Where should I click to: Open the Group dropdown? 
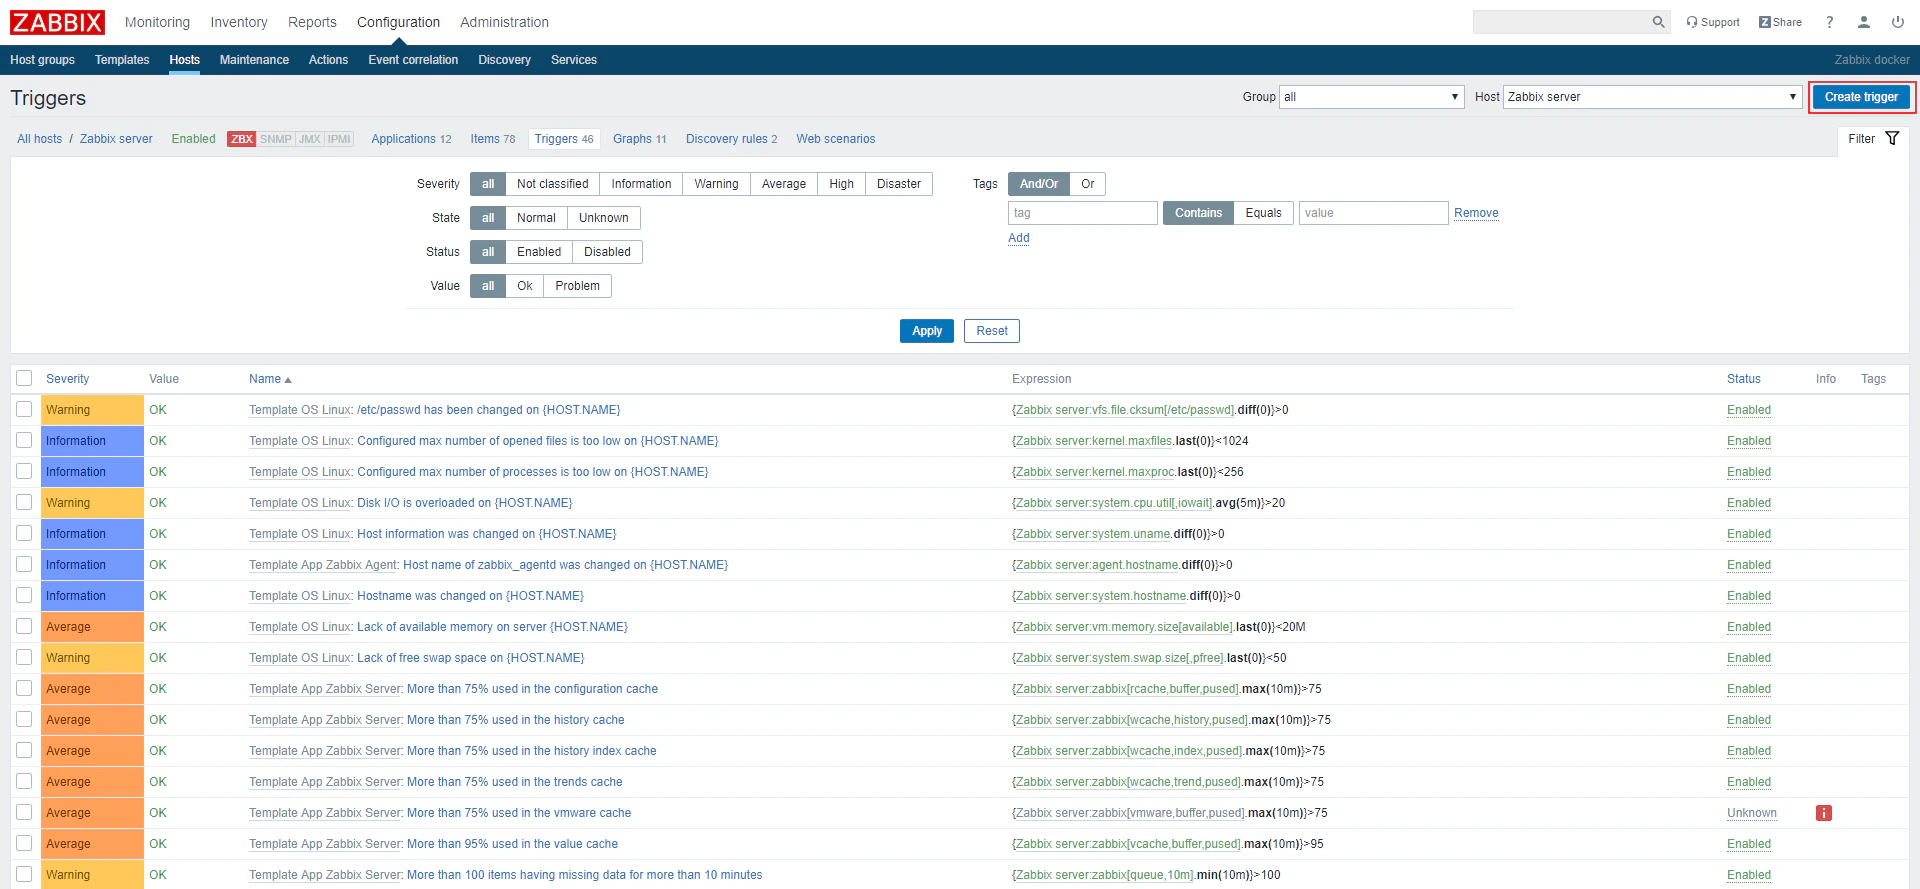(1372, 97)
